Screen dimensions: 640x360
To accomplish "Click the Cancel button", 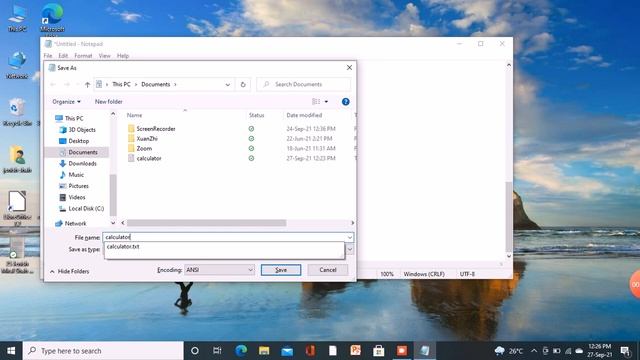I will (328, 270).
